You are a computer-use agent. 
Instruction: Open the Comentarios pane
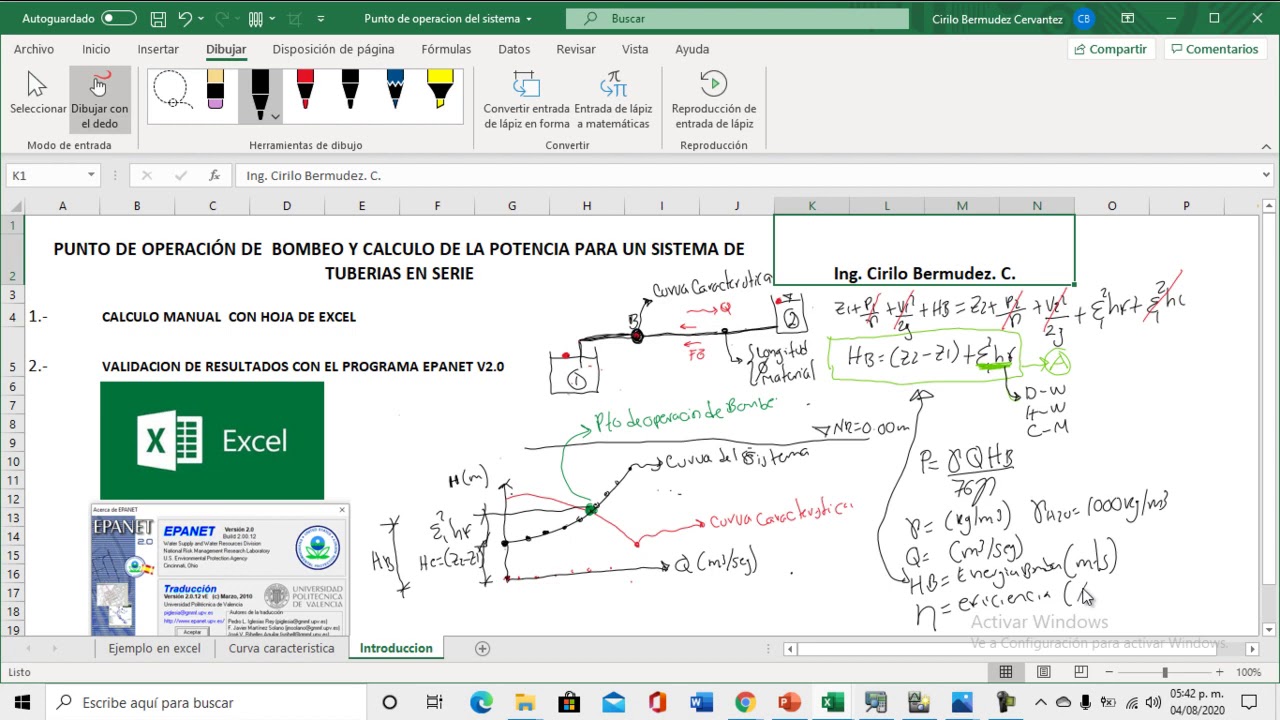point(1216,49)
